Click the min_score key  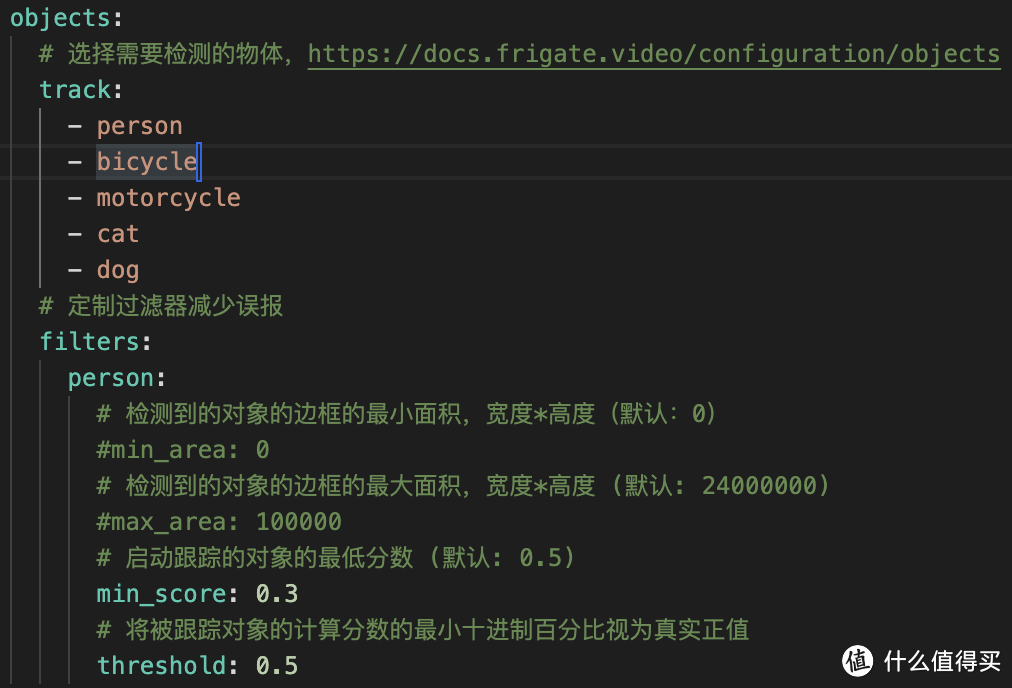[161, 594]
